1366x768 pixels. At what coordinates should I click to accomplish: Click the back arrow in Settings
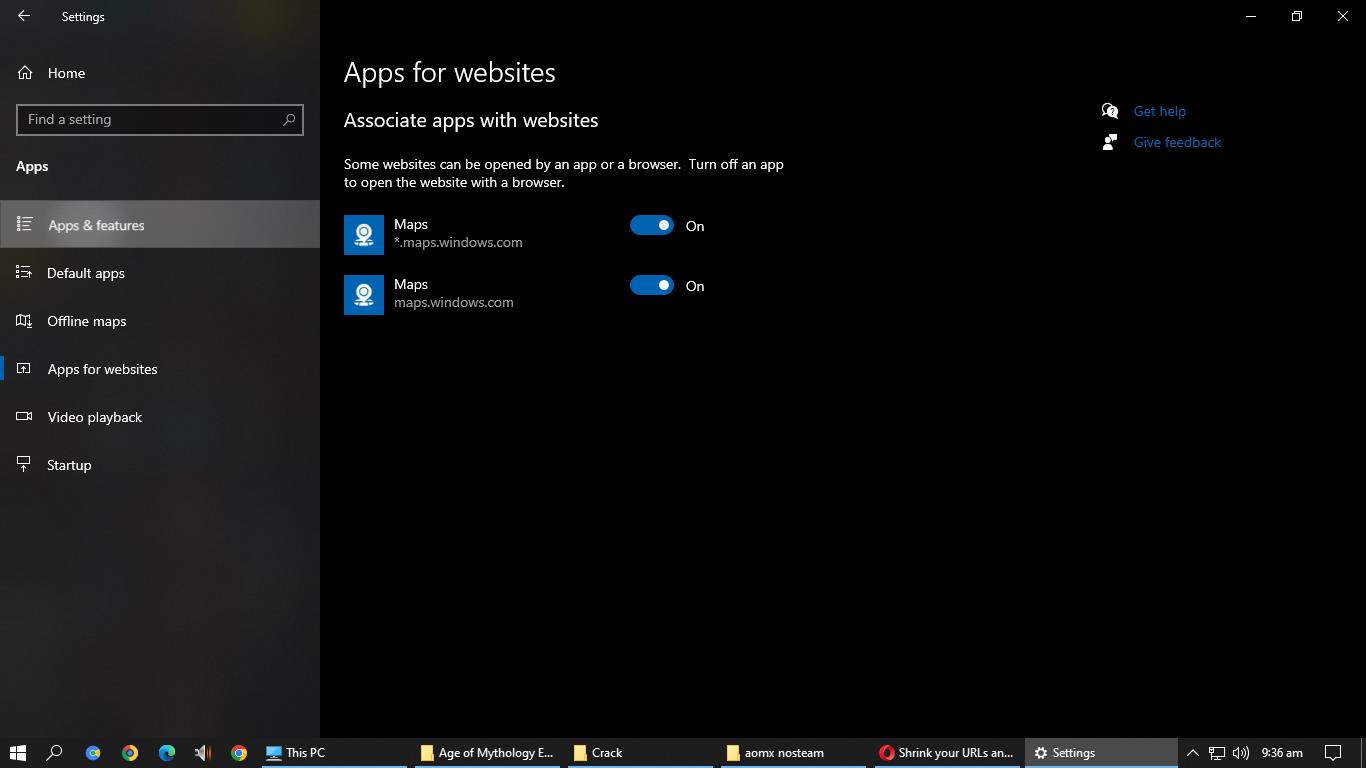24,16
